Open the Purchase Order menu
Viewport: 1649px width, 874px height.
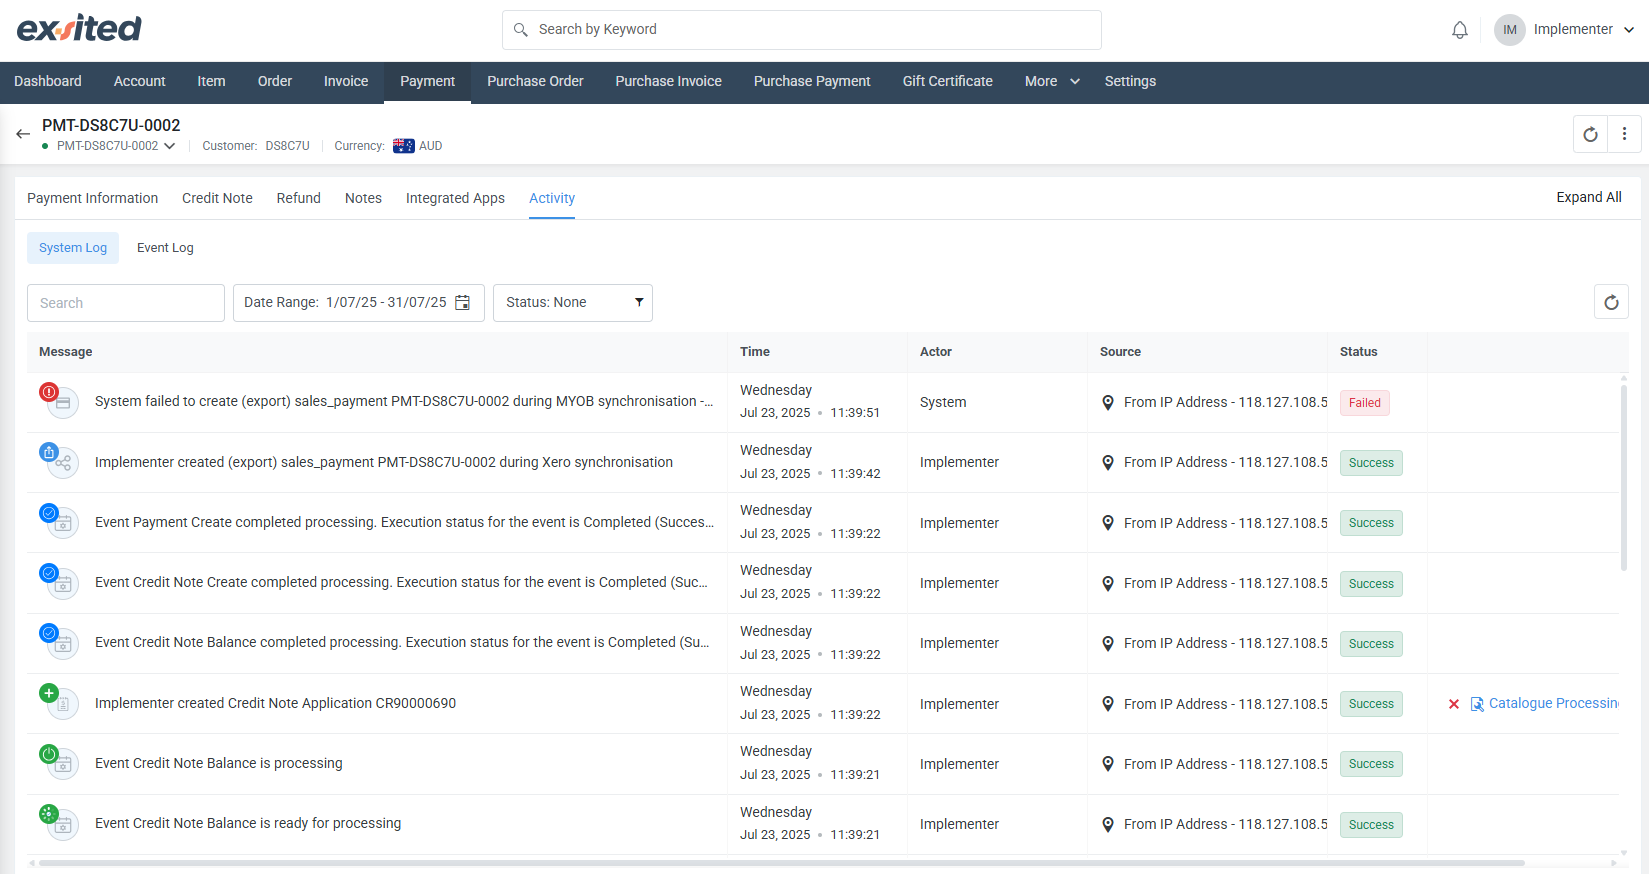click(535, 82)
